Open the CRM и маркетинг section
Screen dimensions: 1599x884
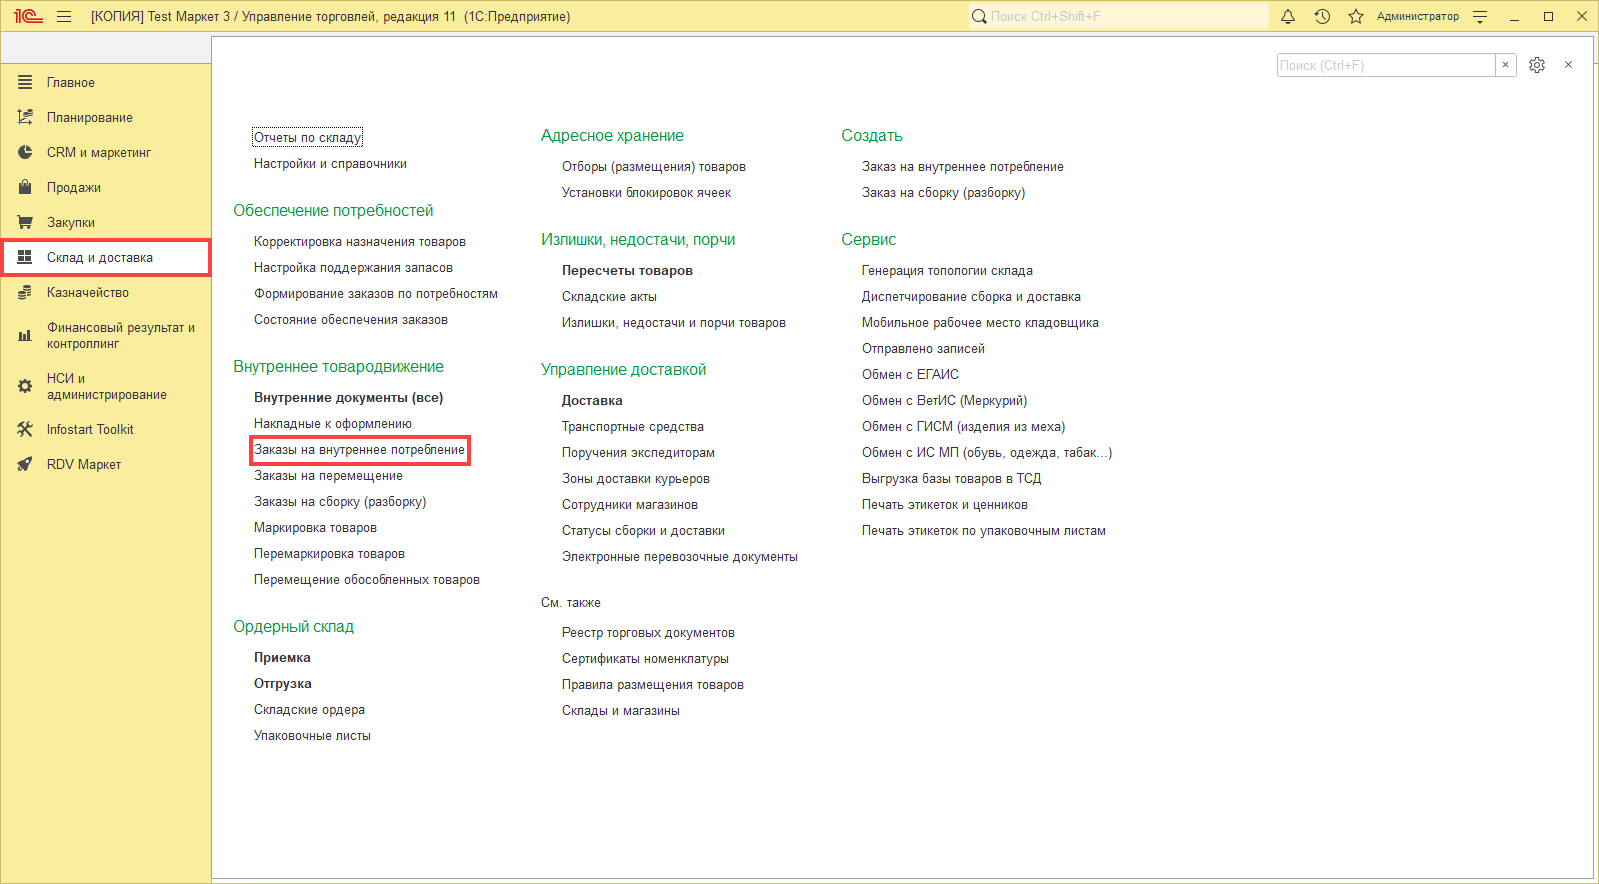(x=99, y=153)
